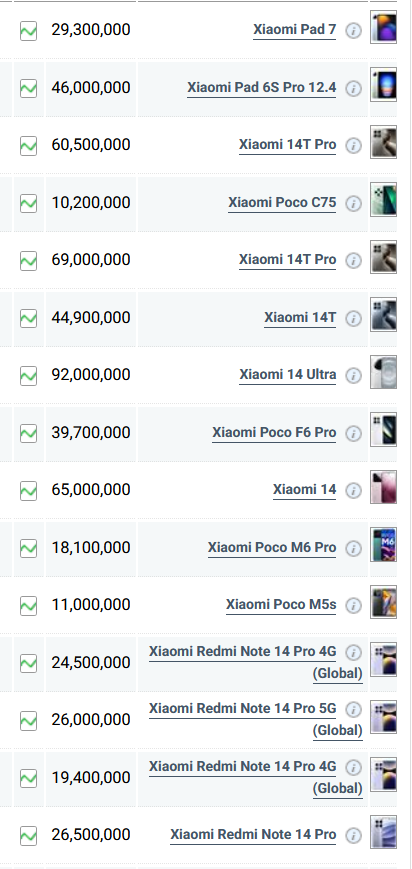The width and height of the screenshot is (412, 869).
Task: Go to Xiaomi Redmi Note 14 Pro 5G (Global)
Action: [256, 719]
